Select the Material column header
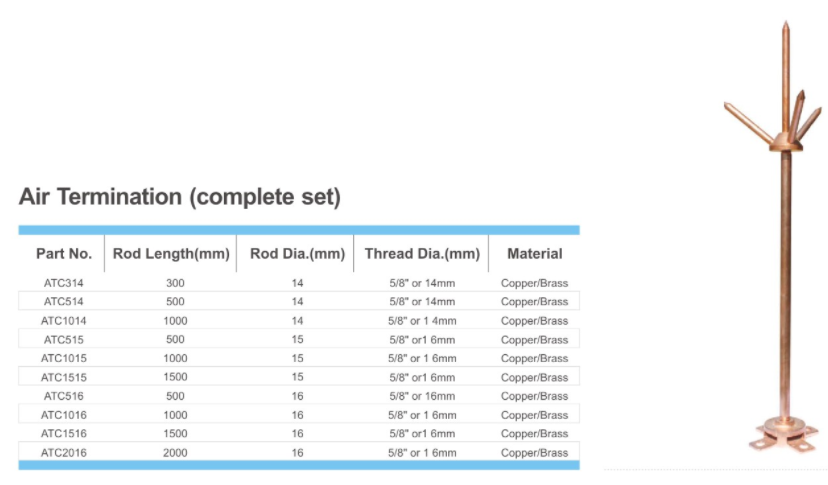The image size is (828, 485). click(534, 254)
